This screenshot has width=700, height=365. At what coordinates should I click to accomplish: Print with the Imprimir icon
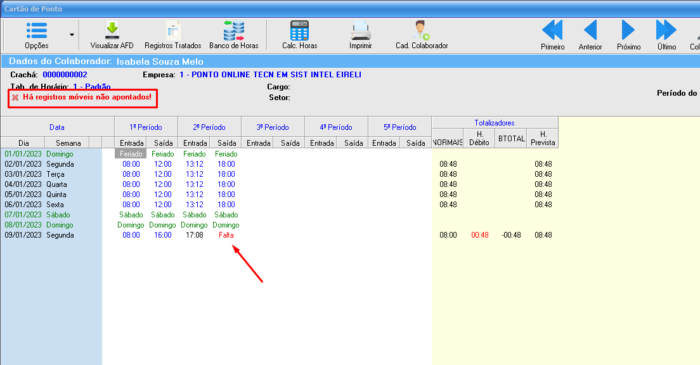(360, 35)
